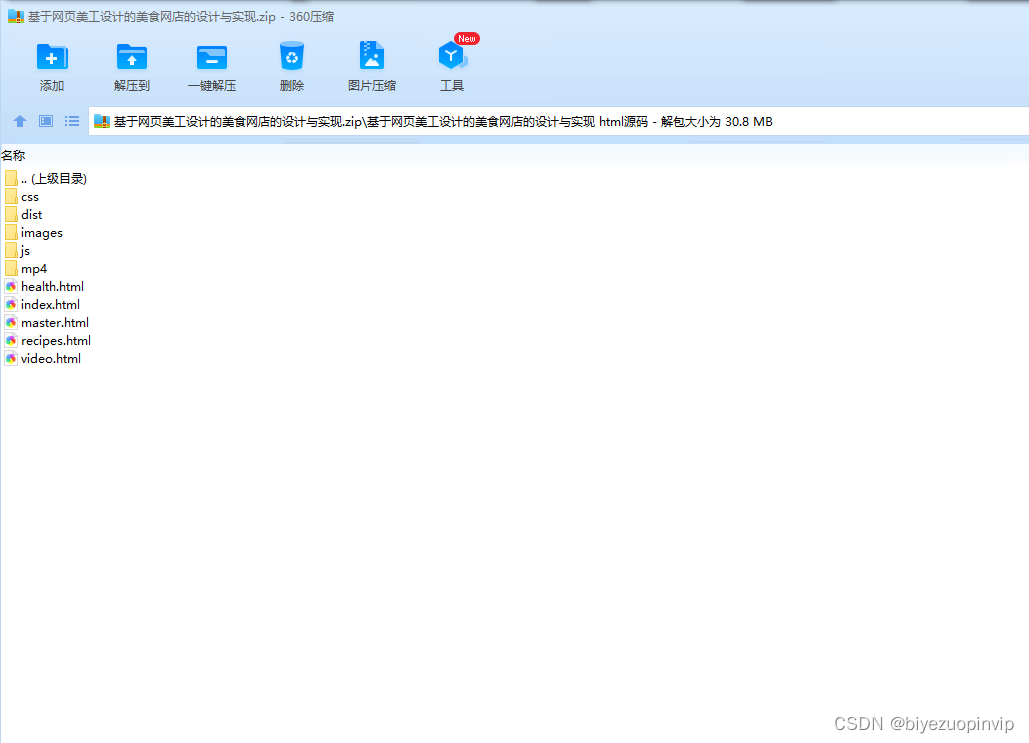The height and width of the screenshot is (743, 1029).
Task: Select the css folder
Action: (x=22, y=197)
